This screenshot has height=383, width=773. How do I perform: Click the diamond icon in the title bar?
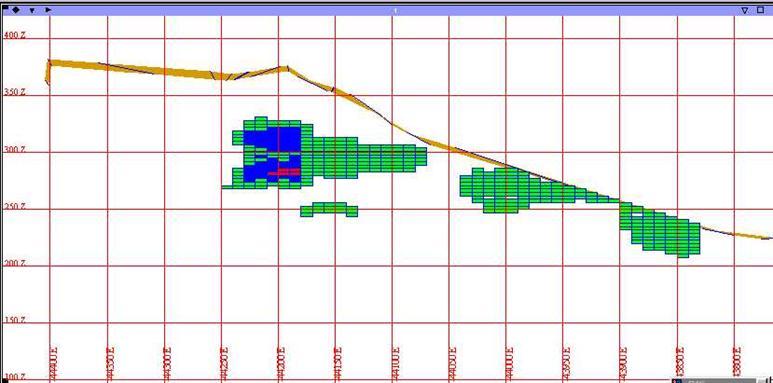pyautogui.click(x=15, y=10)
